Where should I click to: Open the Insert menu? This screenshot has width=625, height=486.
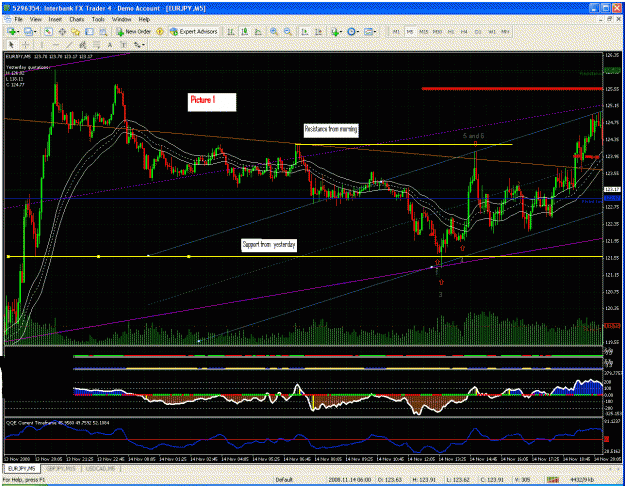55,19
